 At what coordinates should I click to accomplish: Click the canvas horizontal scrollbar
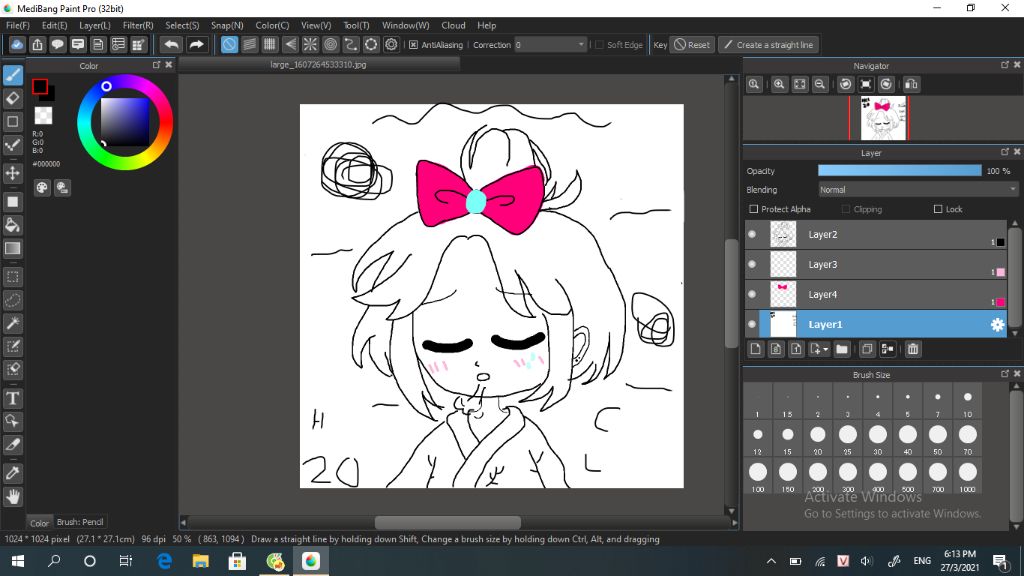(447, 522)
